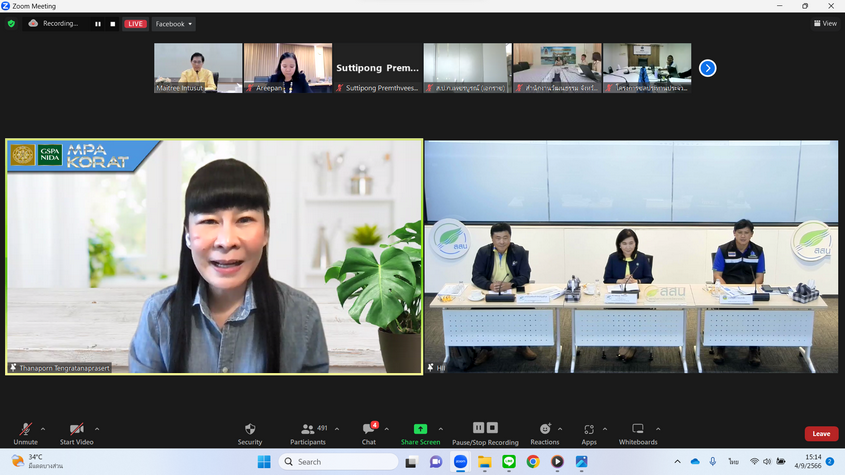845x475 pixels.
Task: Show next participants with the blue arrow
Action: [707, 68]
